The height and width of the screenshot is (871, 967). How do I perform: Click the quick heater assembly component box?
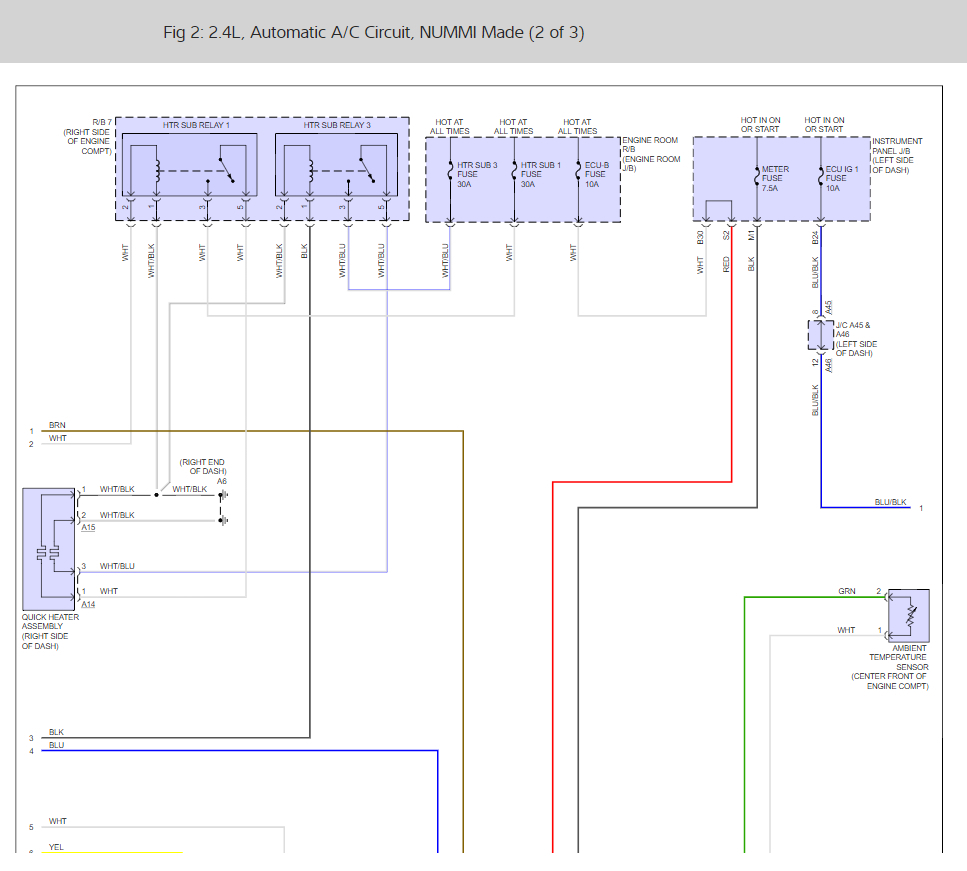pyautogui.click(x=49, y=549)
